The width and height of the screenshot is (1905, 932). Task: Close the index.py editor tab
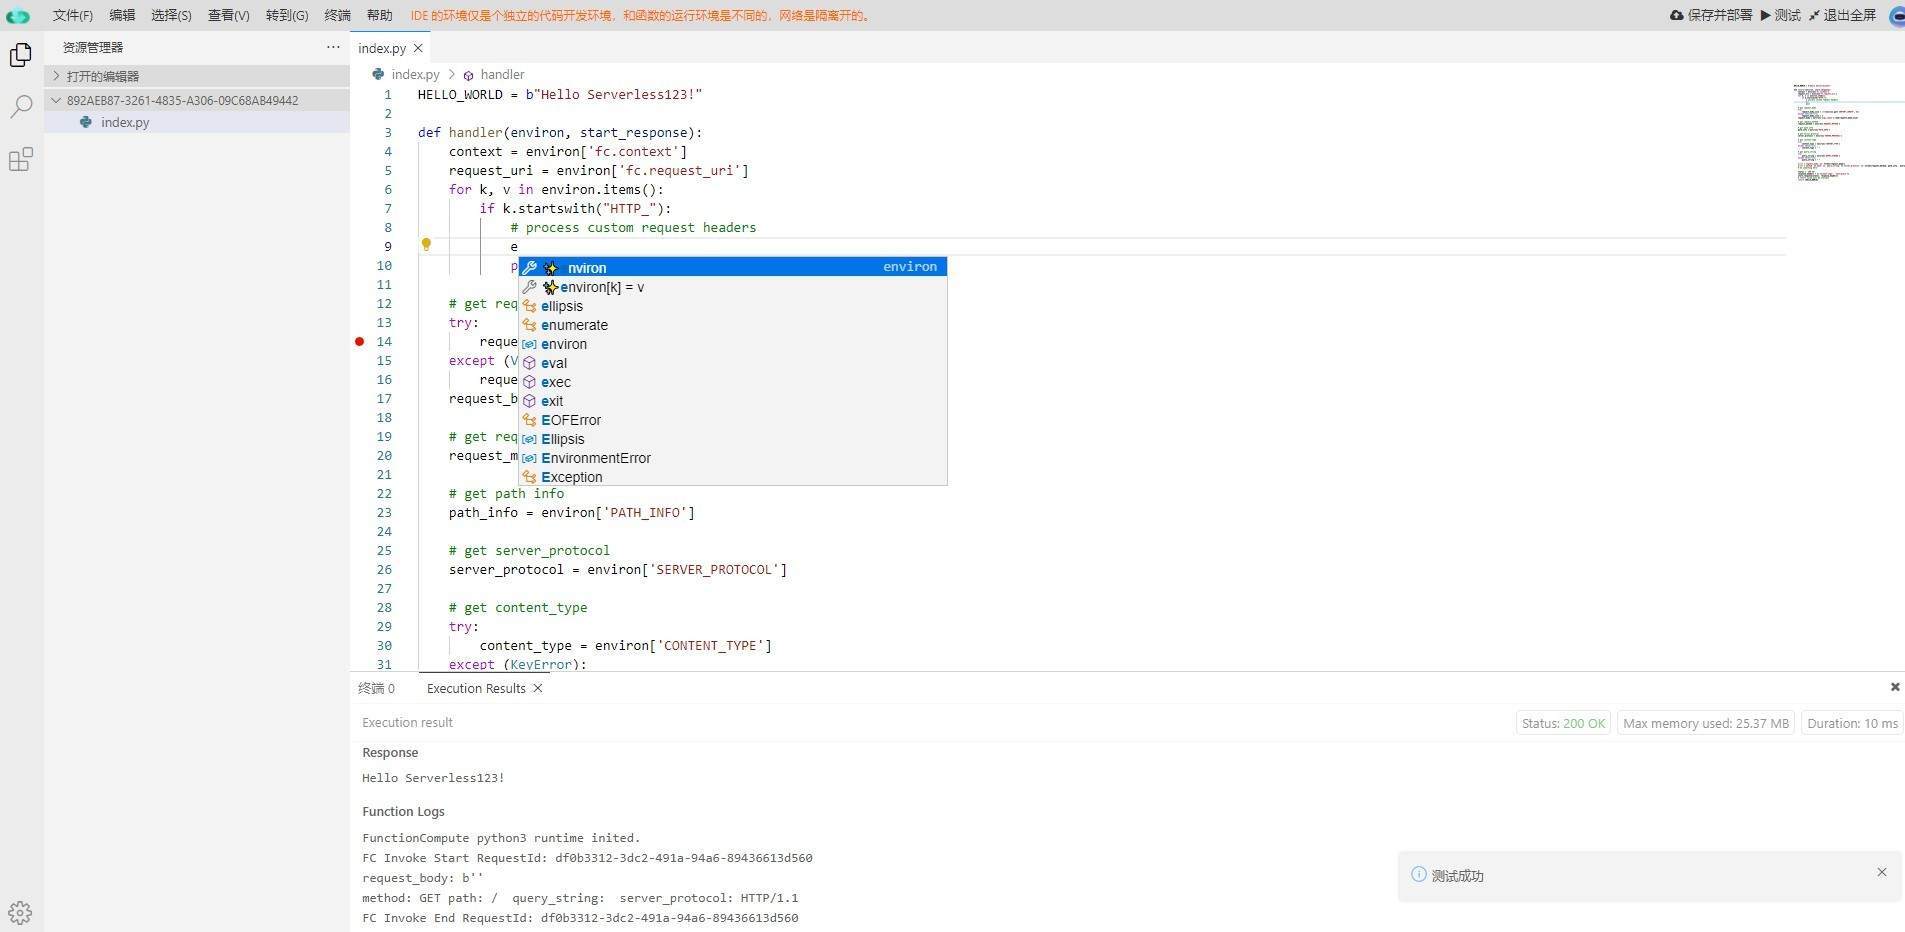click(418, 48)
